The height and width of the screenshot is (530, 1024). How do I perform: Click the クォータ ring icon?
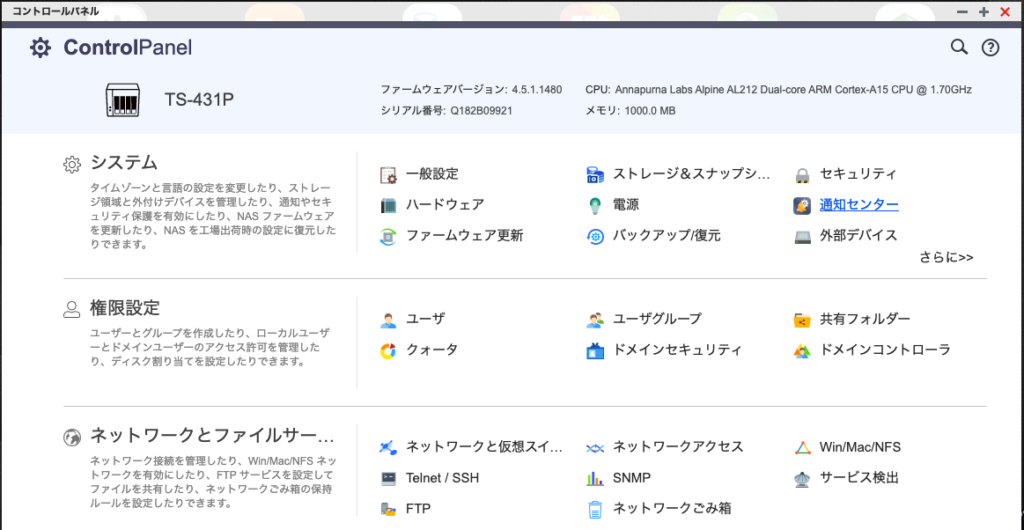coord(388,351)
